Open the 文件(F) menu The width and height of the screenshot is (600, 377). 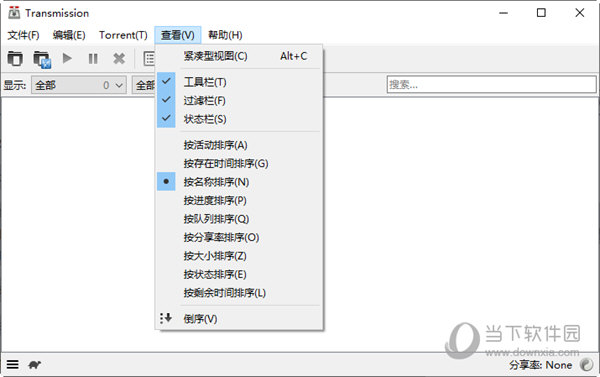(x=23, y=35)
